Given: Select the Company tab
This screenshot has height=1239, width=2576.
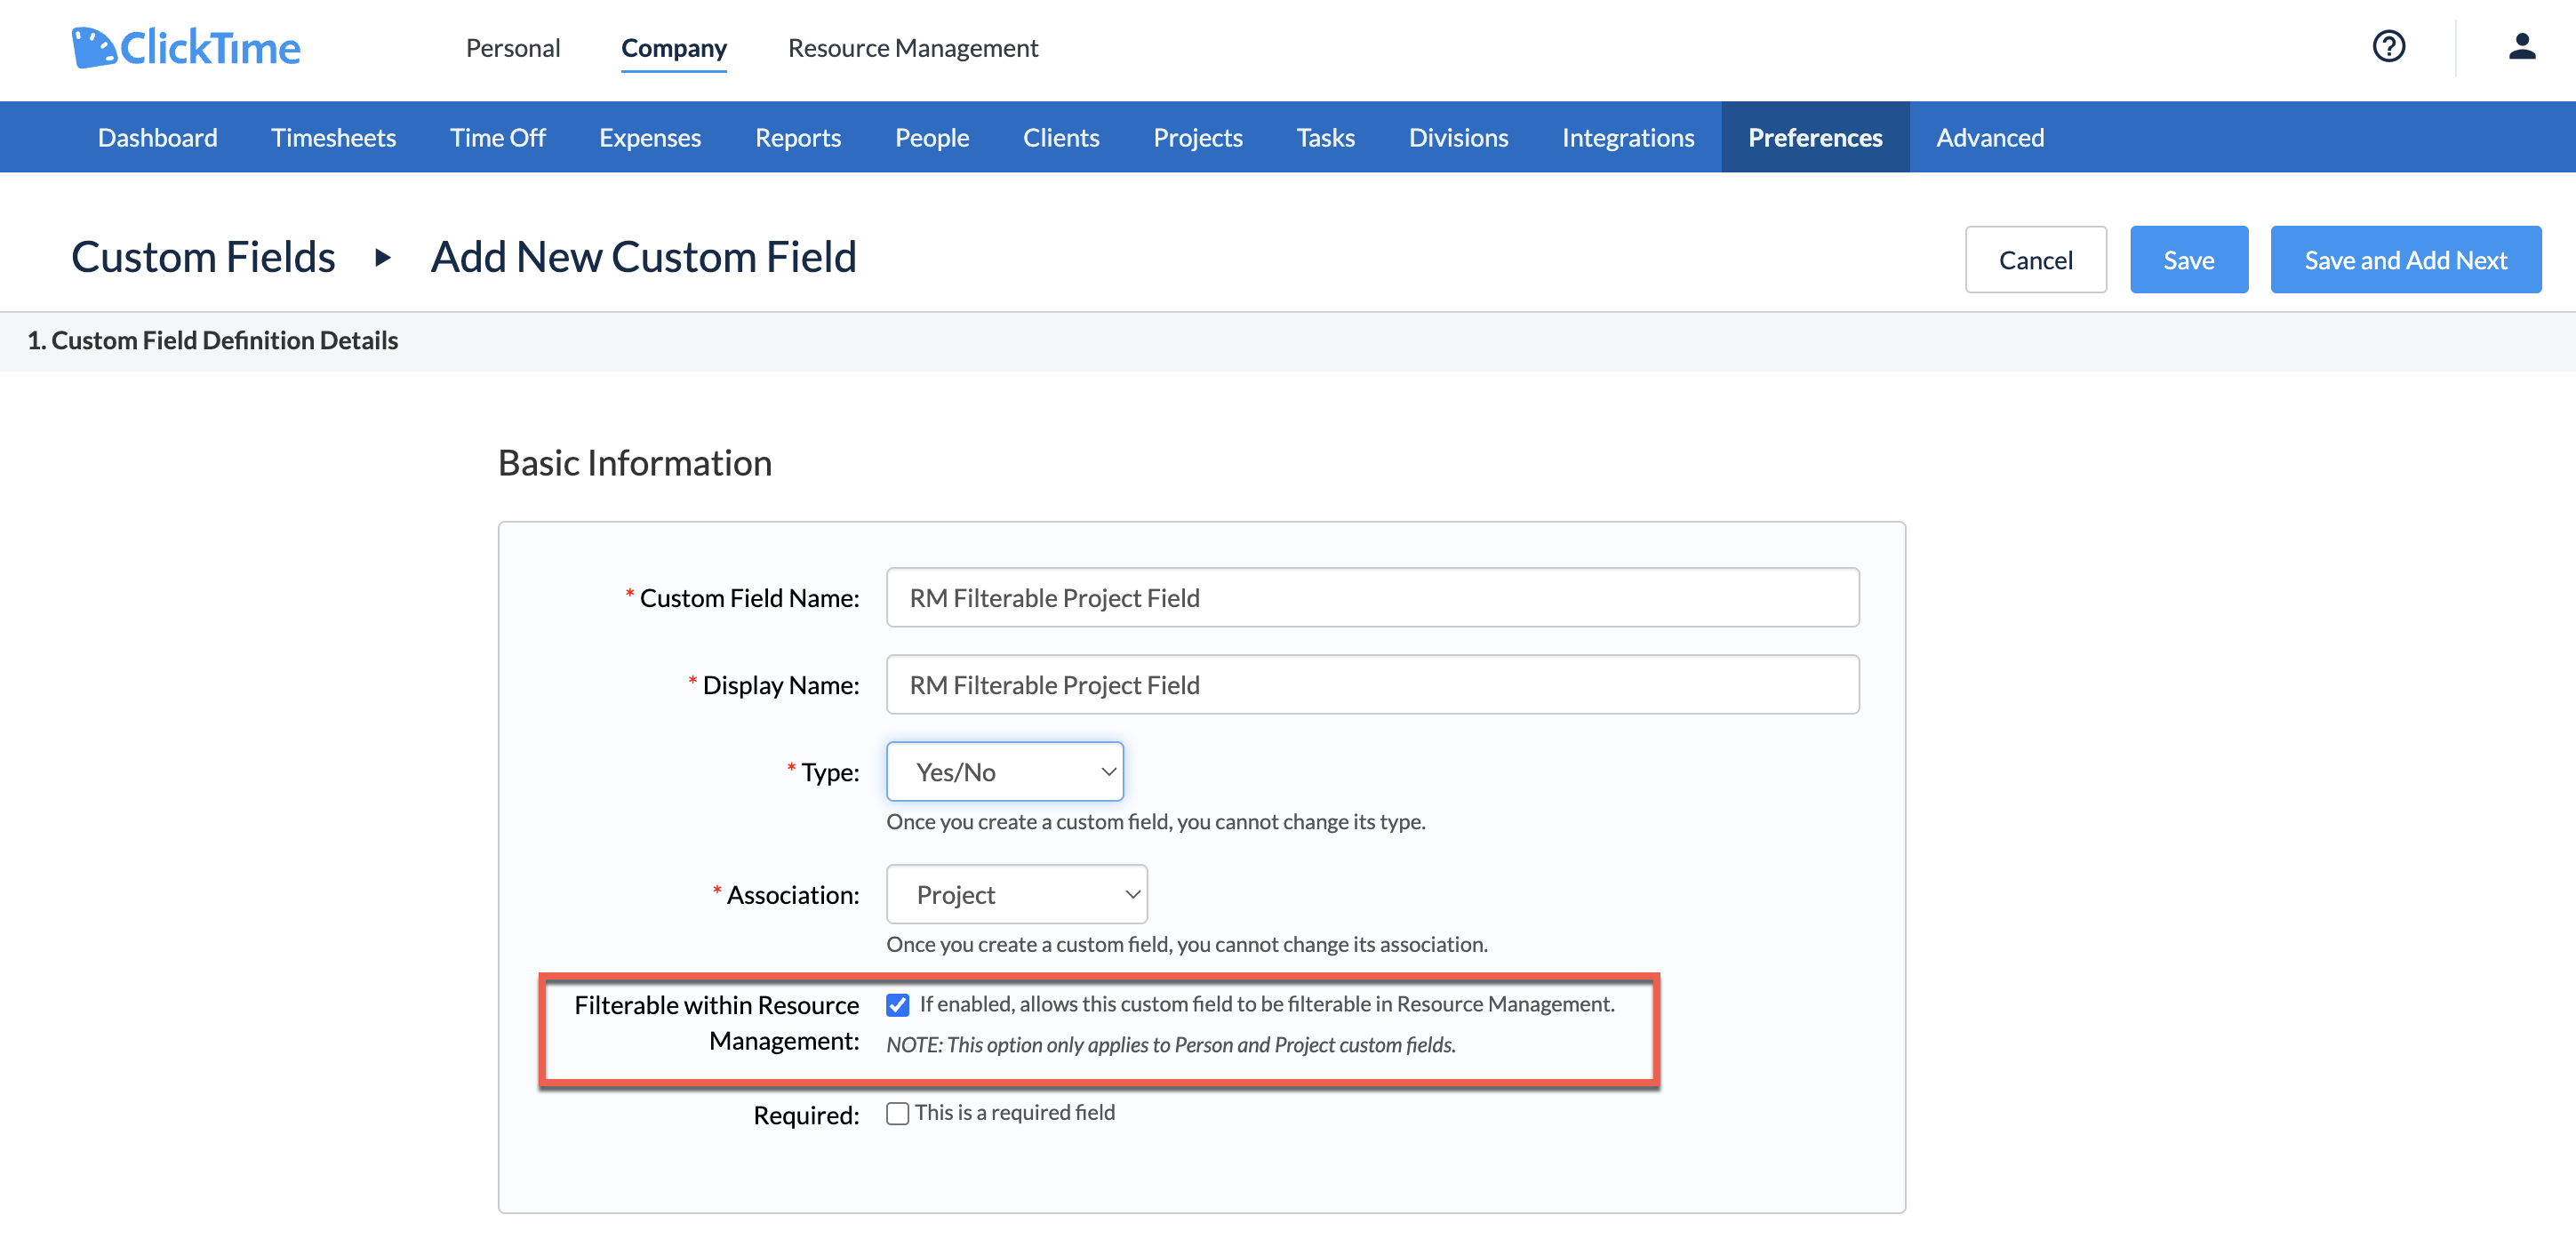Looking at the screenshot, I should [x=673, y=48].
